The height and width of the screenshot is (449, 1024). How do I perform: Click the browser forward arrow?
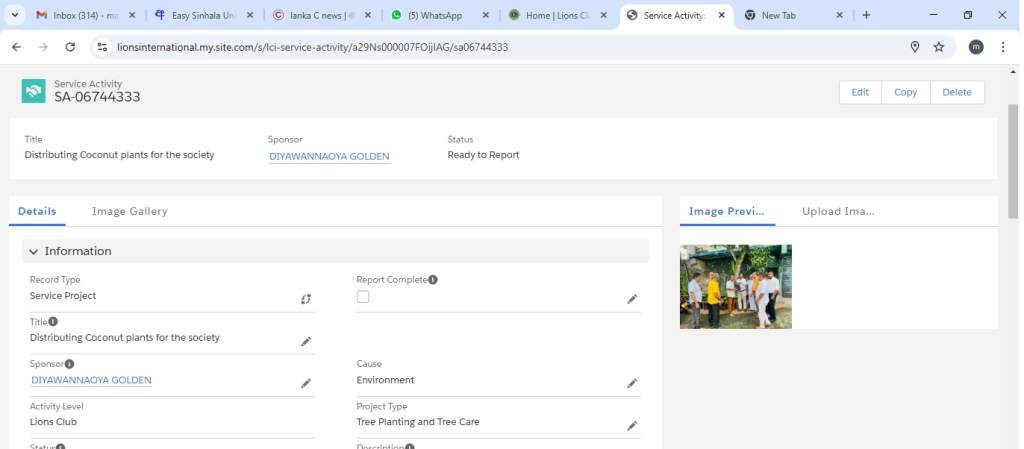(x=43, y=47)
